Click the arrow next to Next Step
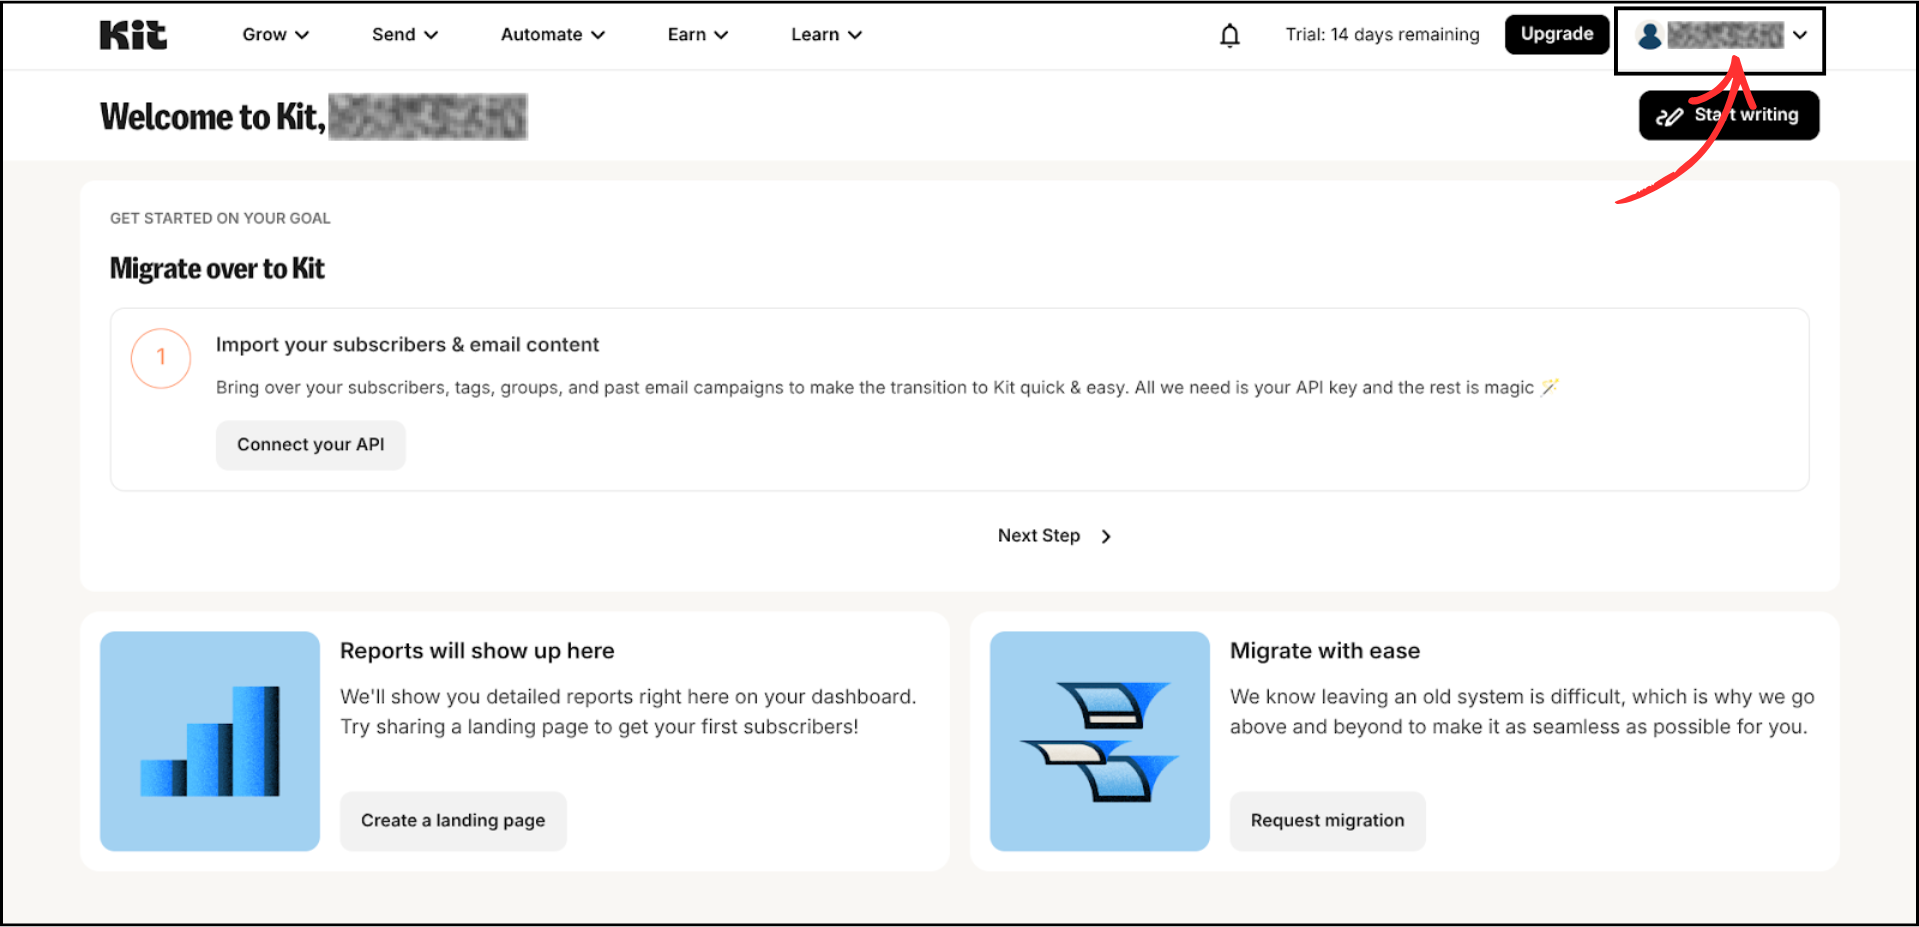 coord(1105,536)
